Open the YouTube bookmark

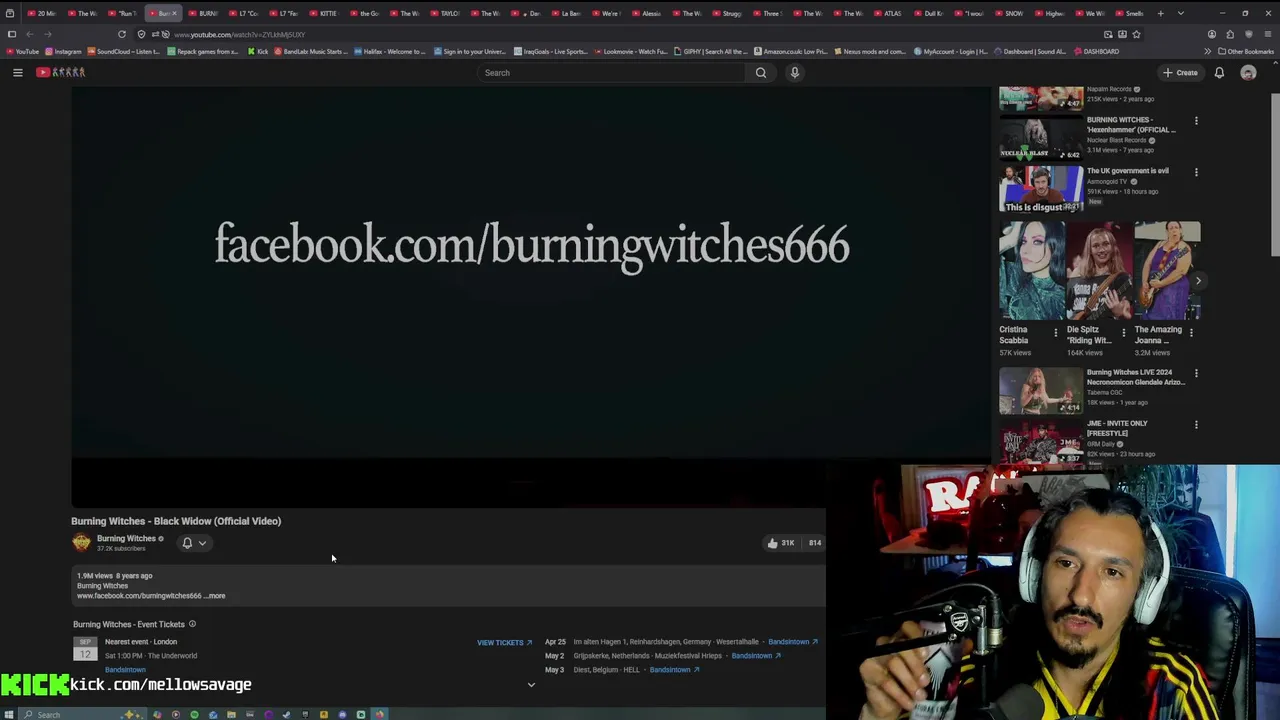(x=22, y=51)
